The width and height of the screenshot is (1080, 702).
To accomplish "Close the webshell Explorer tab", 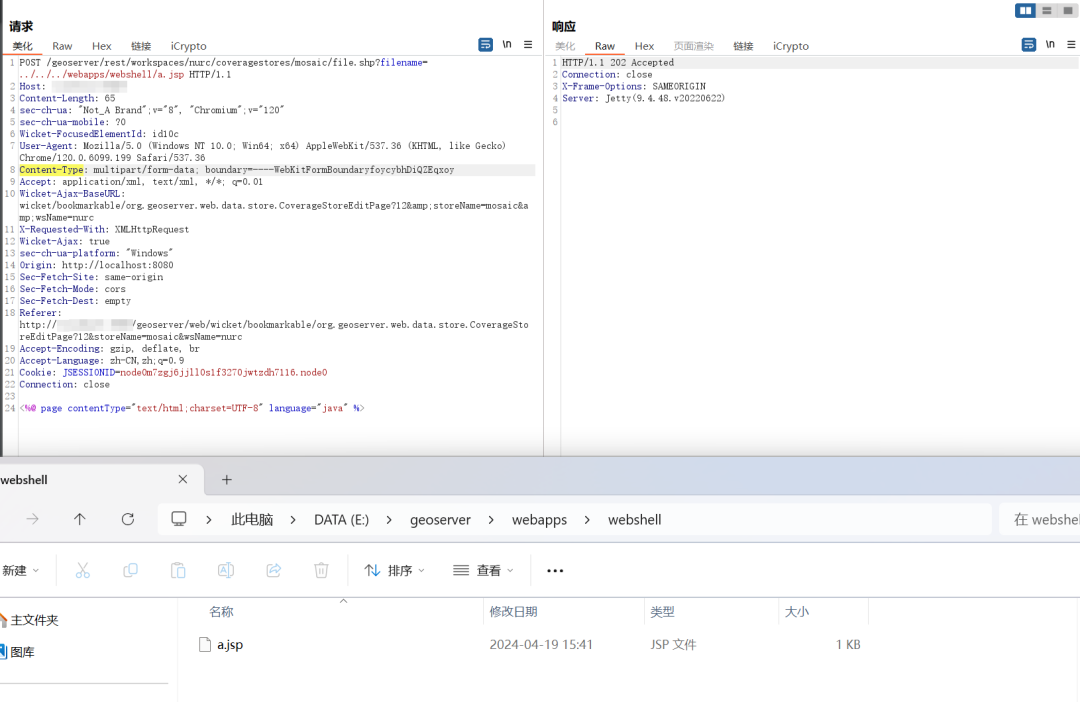I will click(x=183, y=479).
